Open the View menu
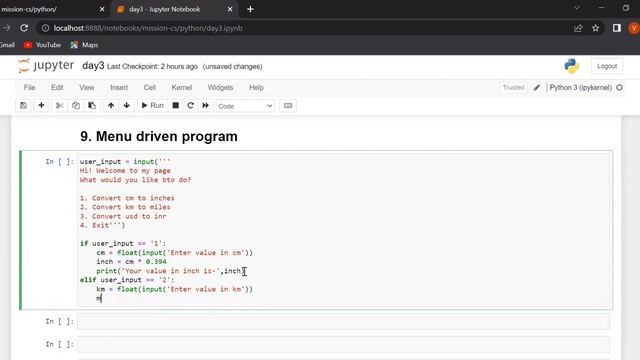 pos(87,87)
